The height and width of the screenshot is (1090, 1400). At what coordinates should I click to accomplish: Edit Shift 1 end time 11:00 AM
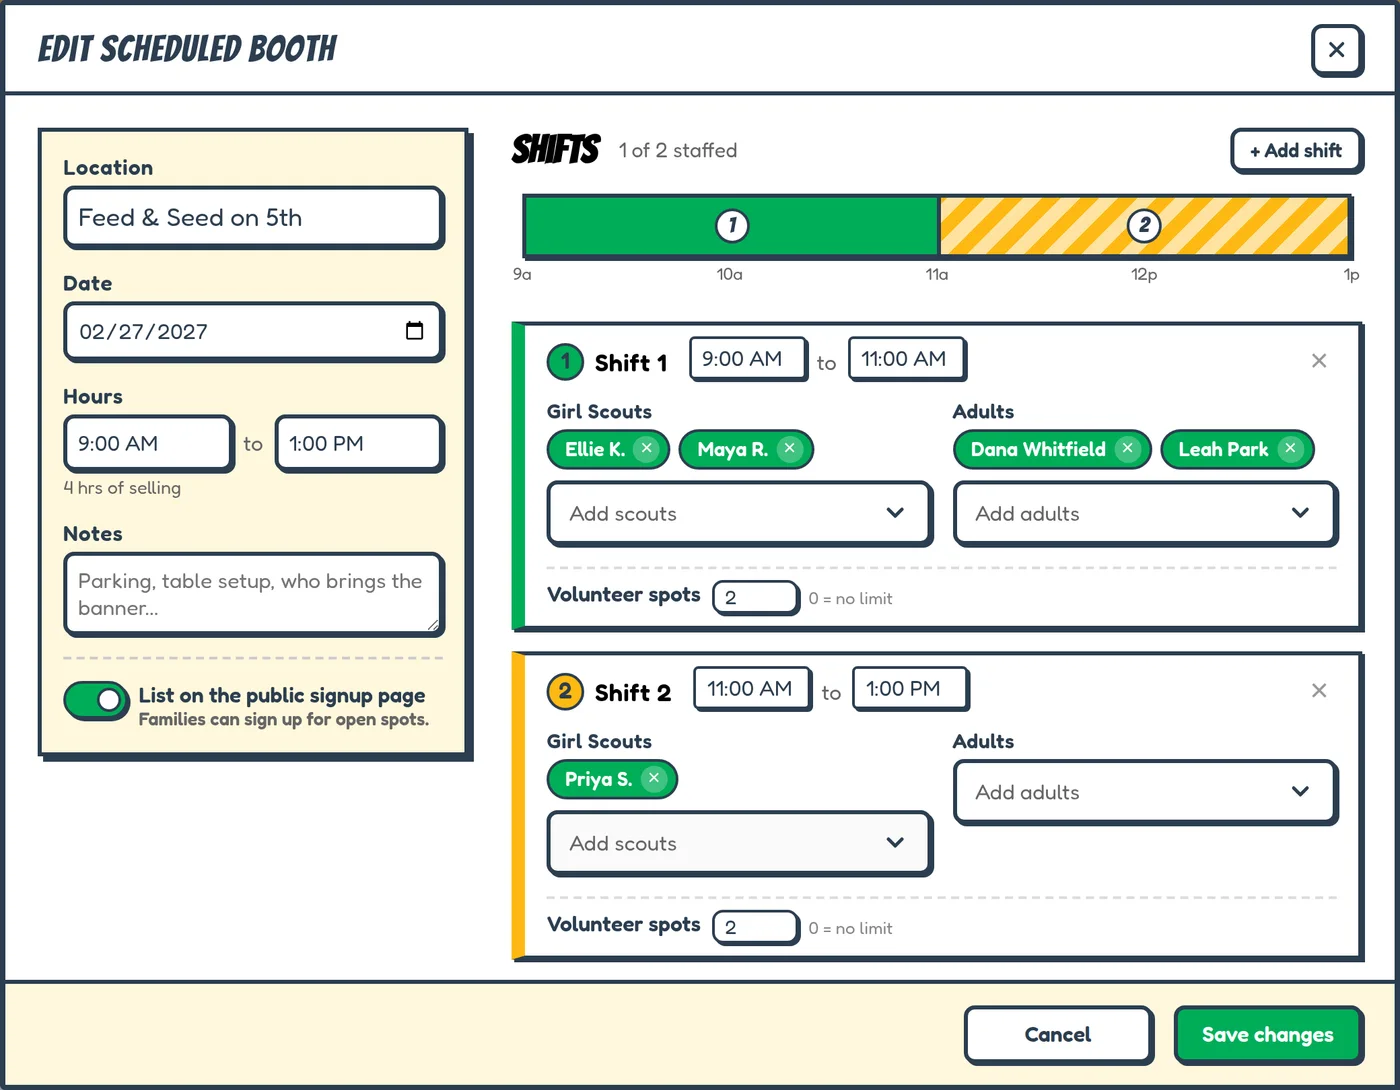pyautogui.click(x=907, y=359)
